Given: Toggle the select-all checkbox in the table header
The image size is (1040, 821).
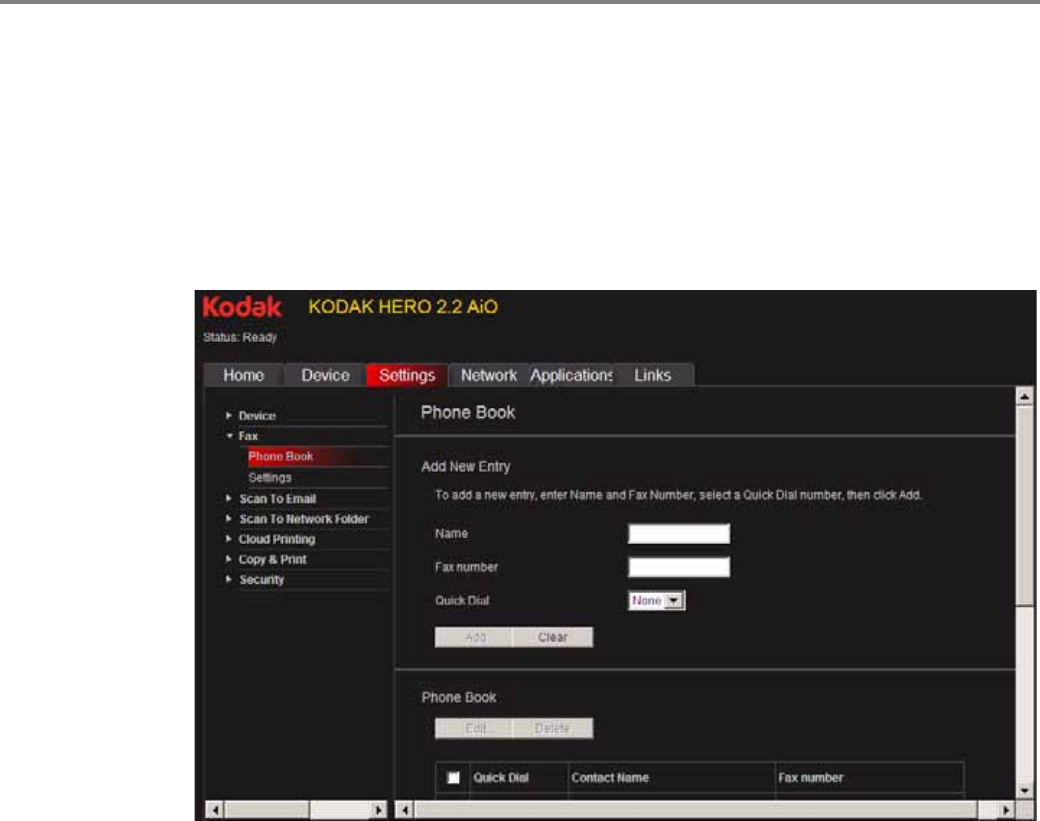Looking at the screenshot, I should coord(453,778).
